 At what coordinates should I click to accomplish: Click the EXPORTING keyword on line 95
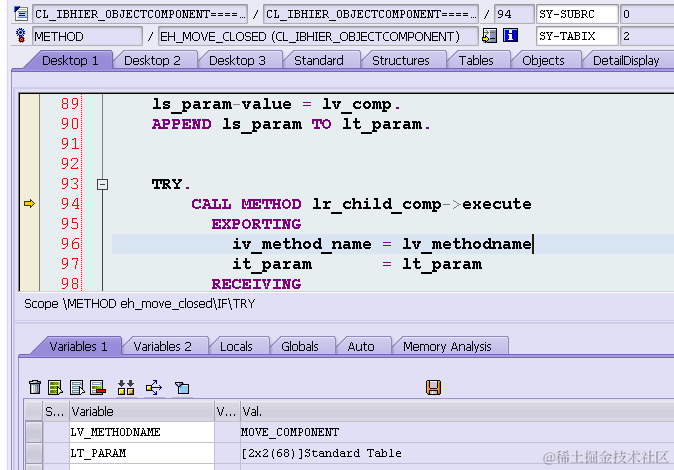pos(256,224)
